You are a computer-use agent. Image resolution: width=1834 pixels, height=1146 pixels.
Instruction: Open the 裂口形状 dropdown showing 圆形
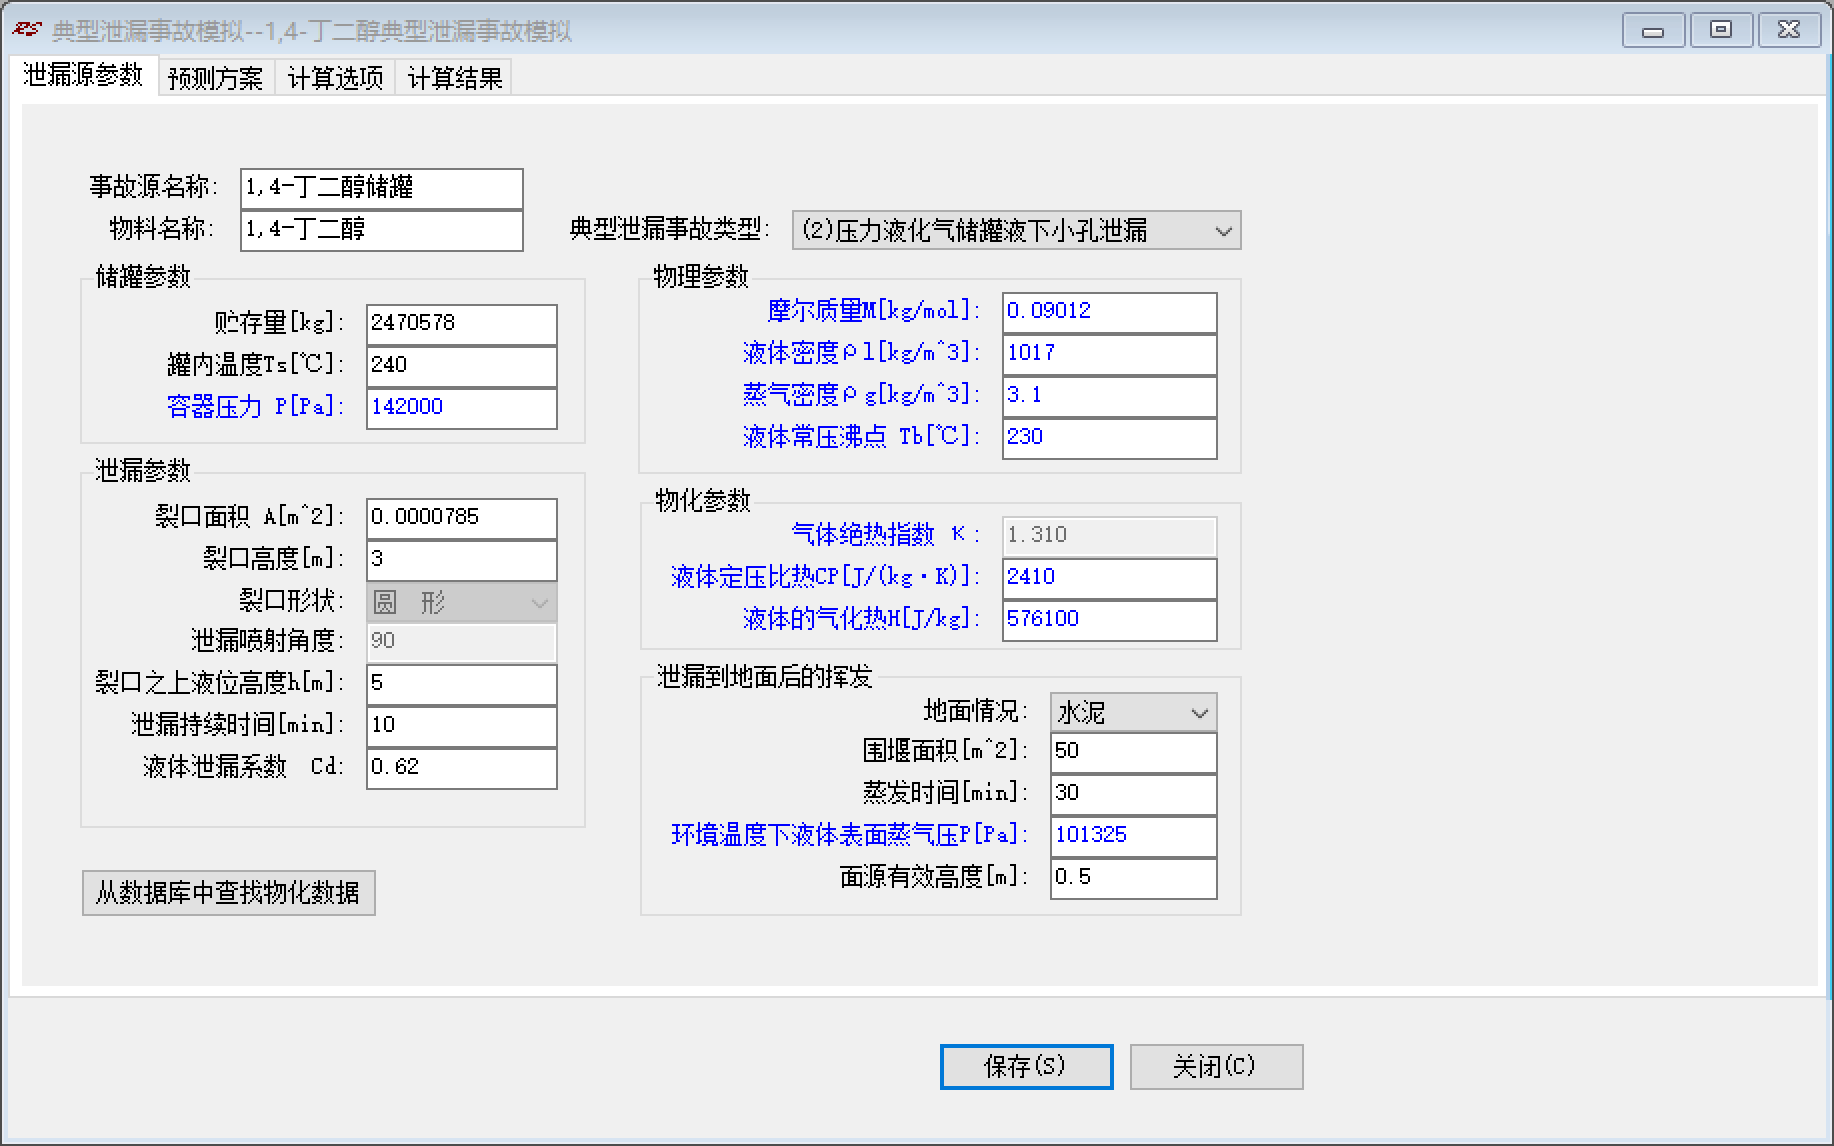(x=462, y=602)
